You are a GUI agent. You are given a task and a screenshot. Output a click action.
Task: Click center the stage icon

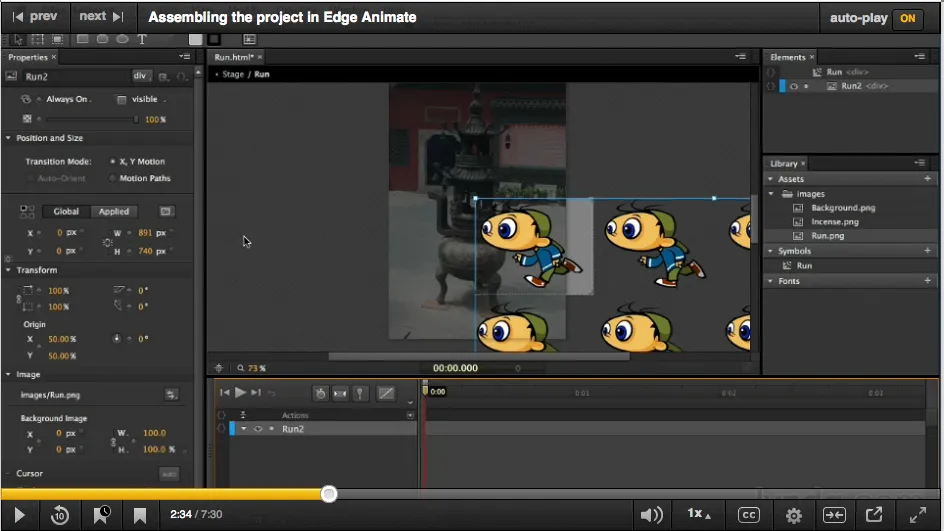click(x=219, y=368)
